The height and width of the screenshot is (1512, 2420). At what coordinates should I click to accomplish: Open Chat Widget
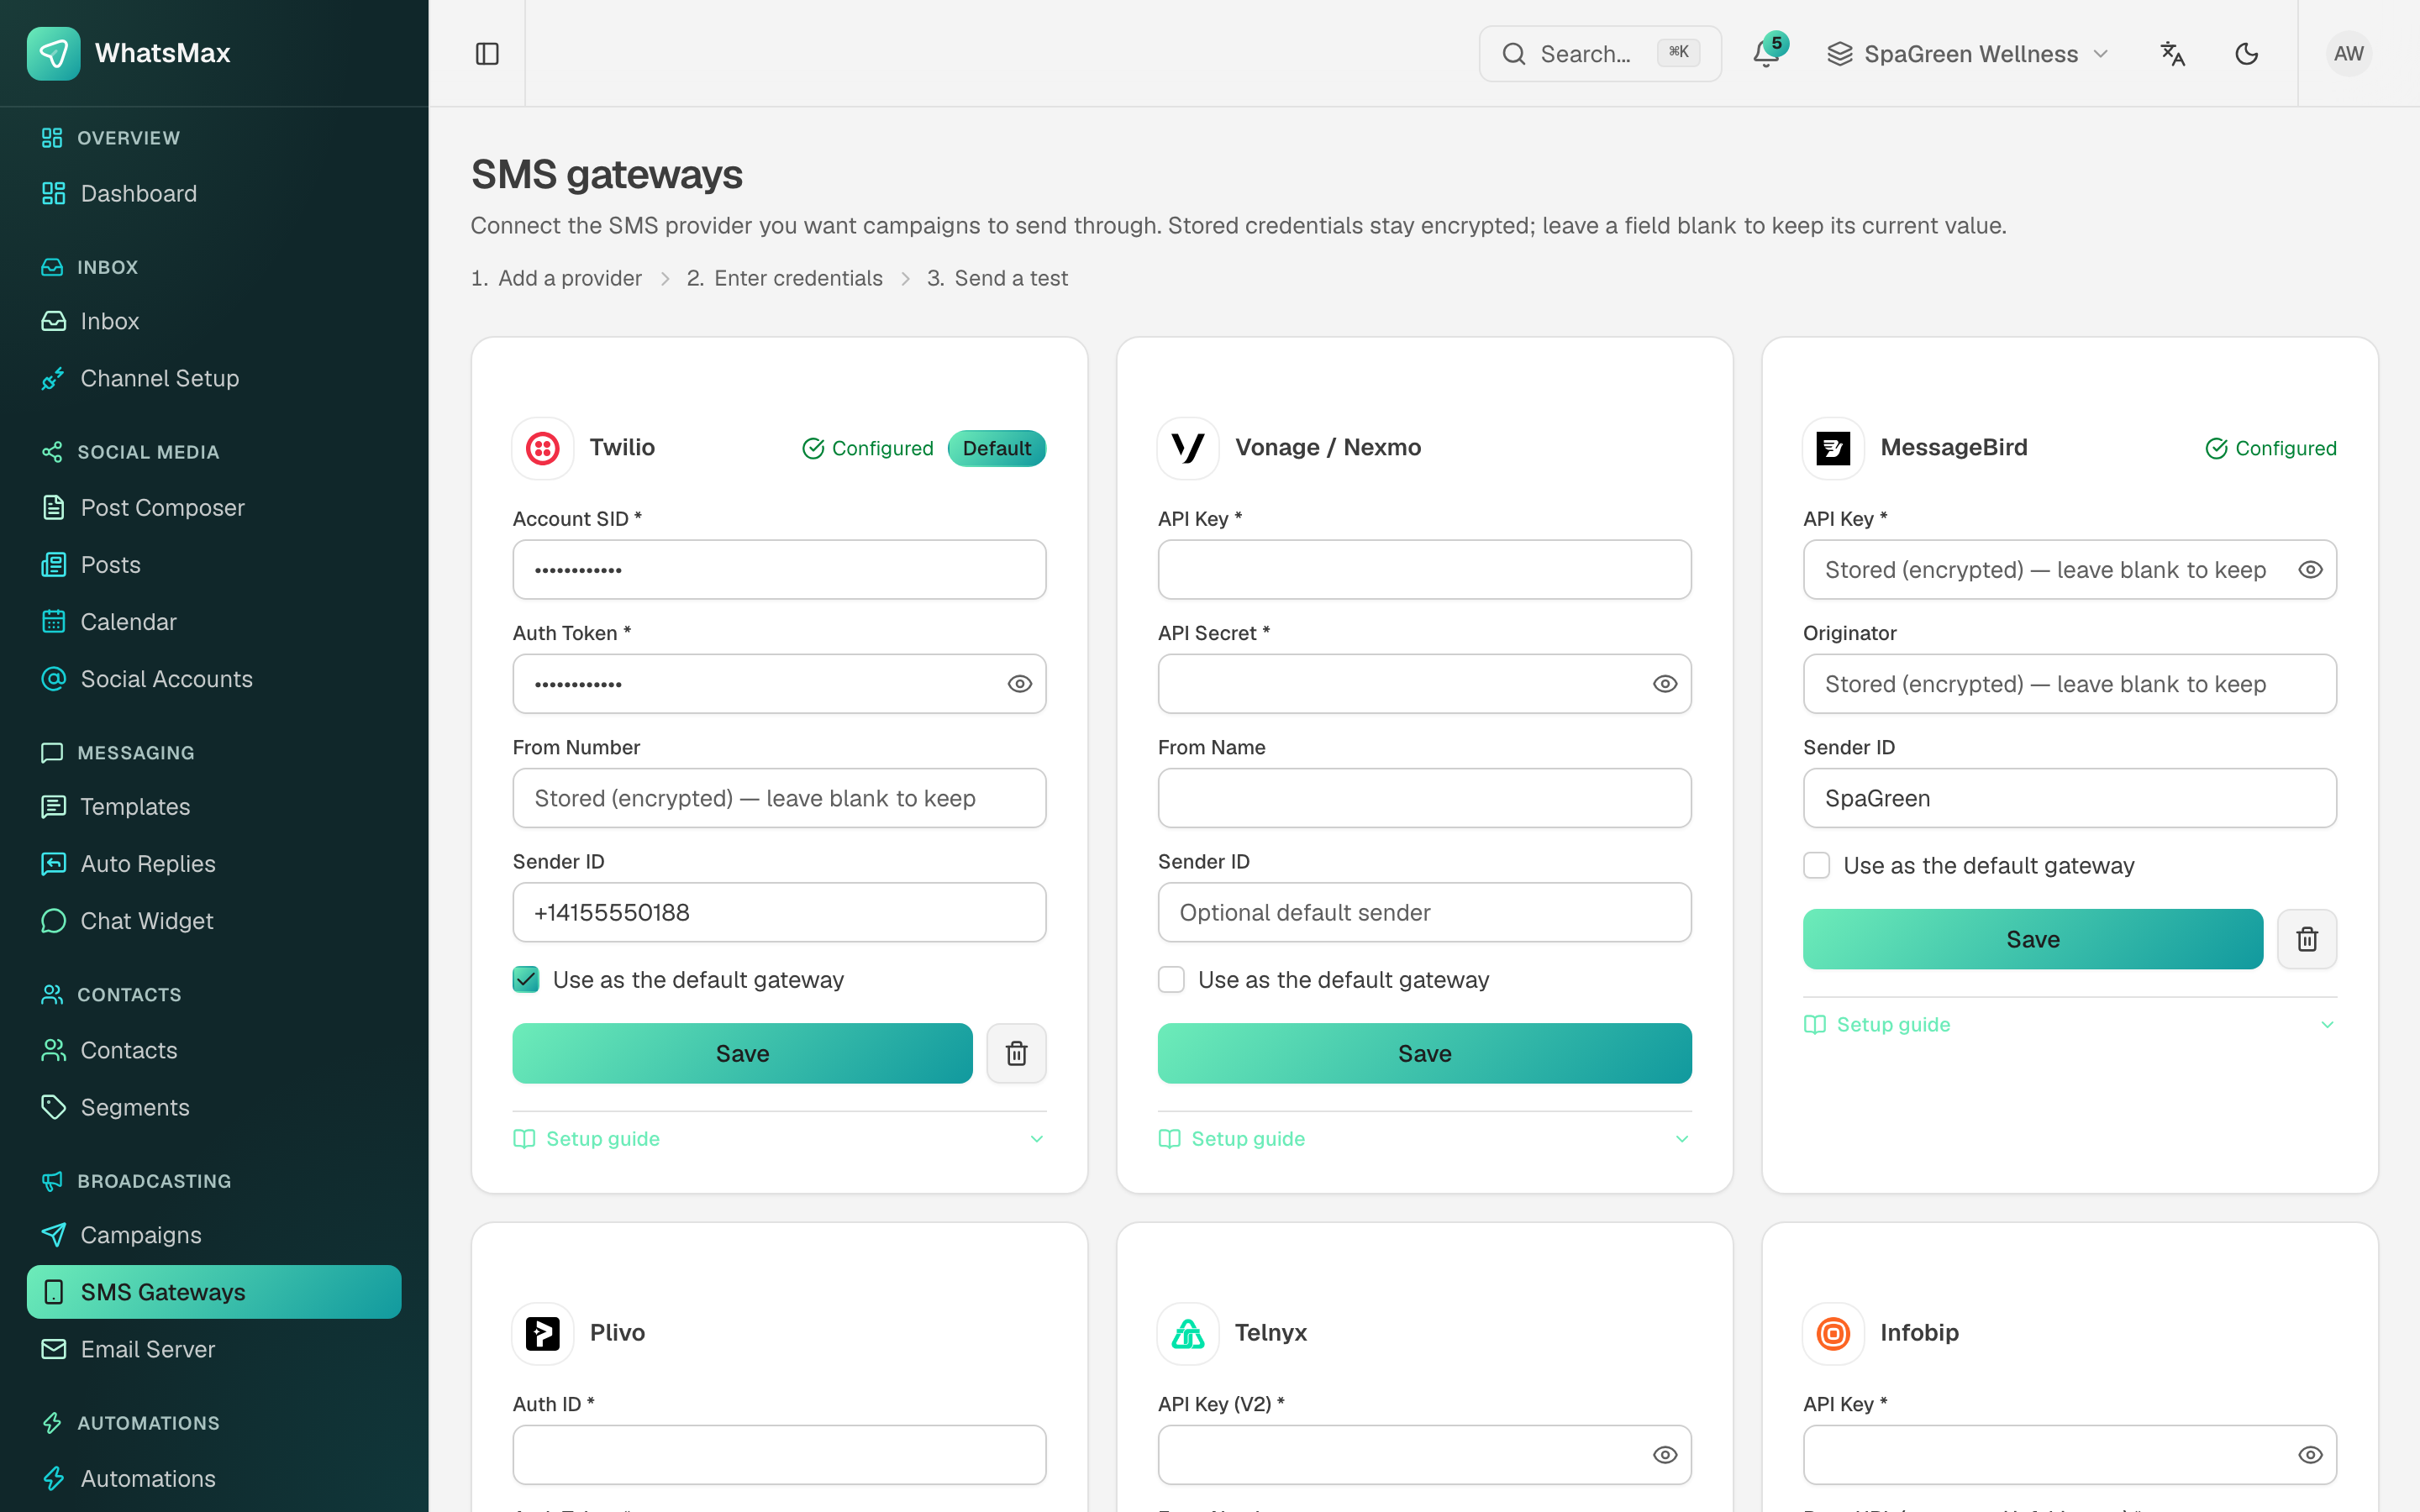[x=214, y=921]
